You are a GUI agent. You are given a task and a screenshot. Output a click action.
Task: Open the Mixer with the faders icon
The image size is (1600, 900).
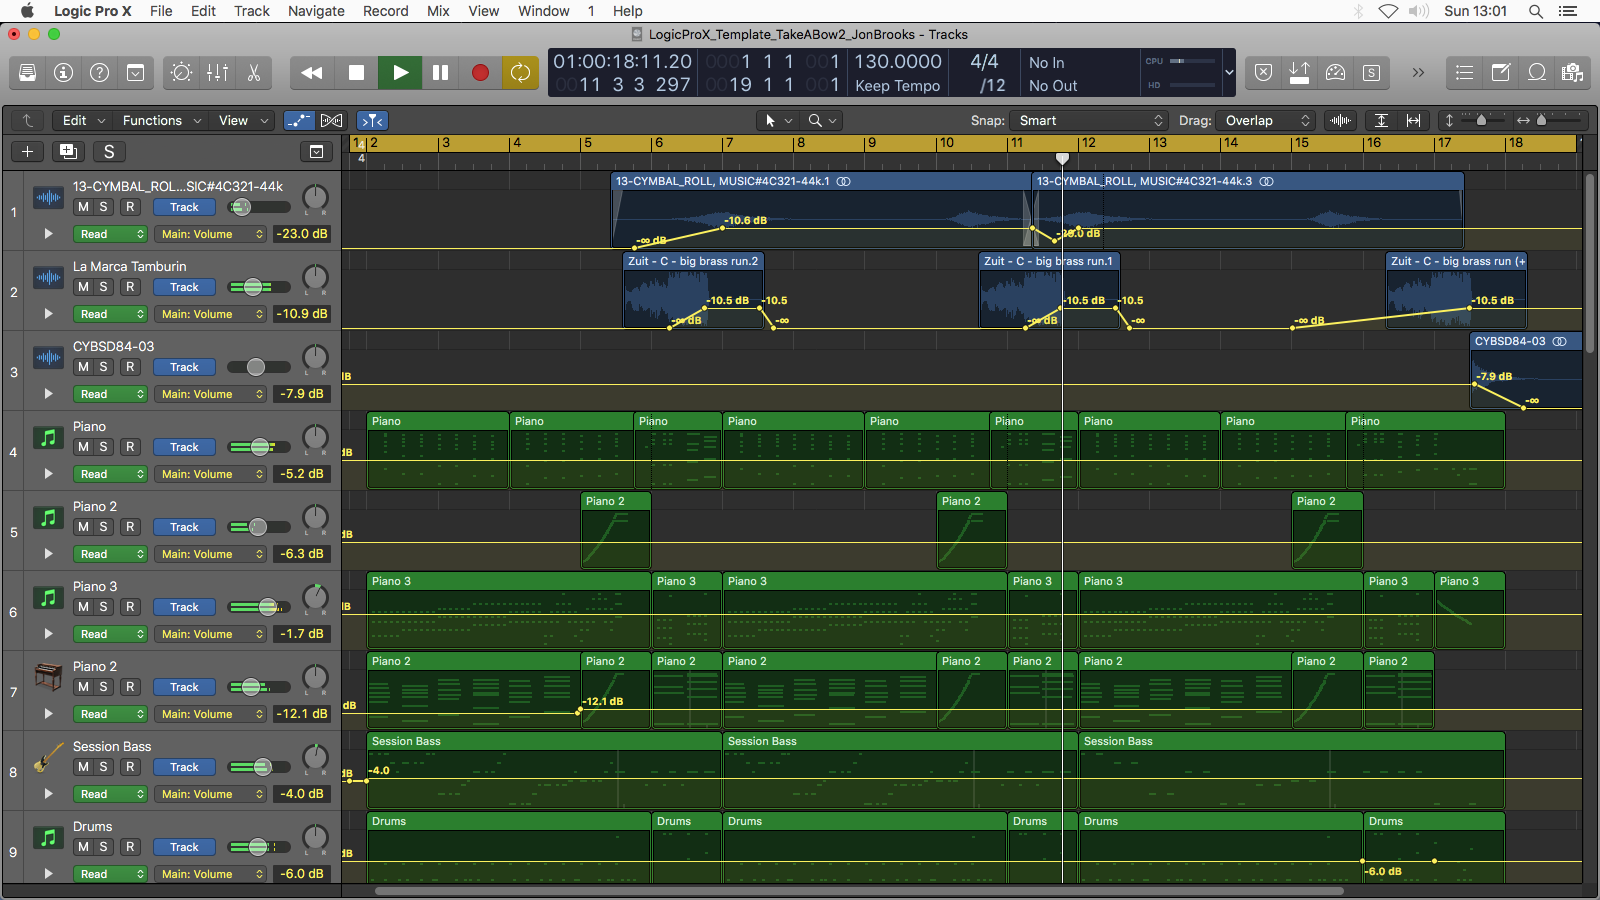tap(217, 72)
